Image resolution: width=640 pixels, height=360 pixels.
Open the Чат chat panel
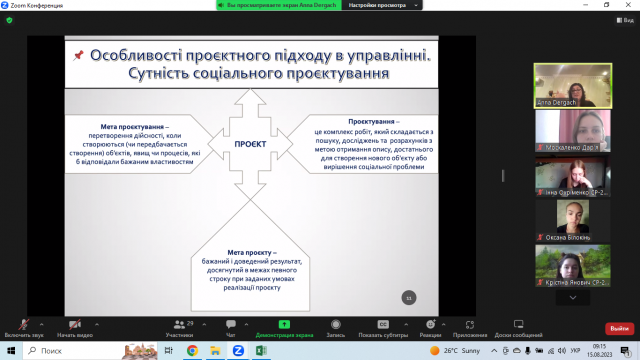pyautogui.click(x=231, y=328)
